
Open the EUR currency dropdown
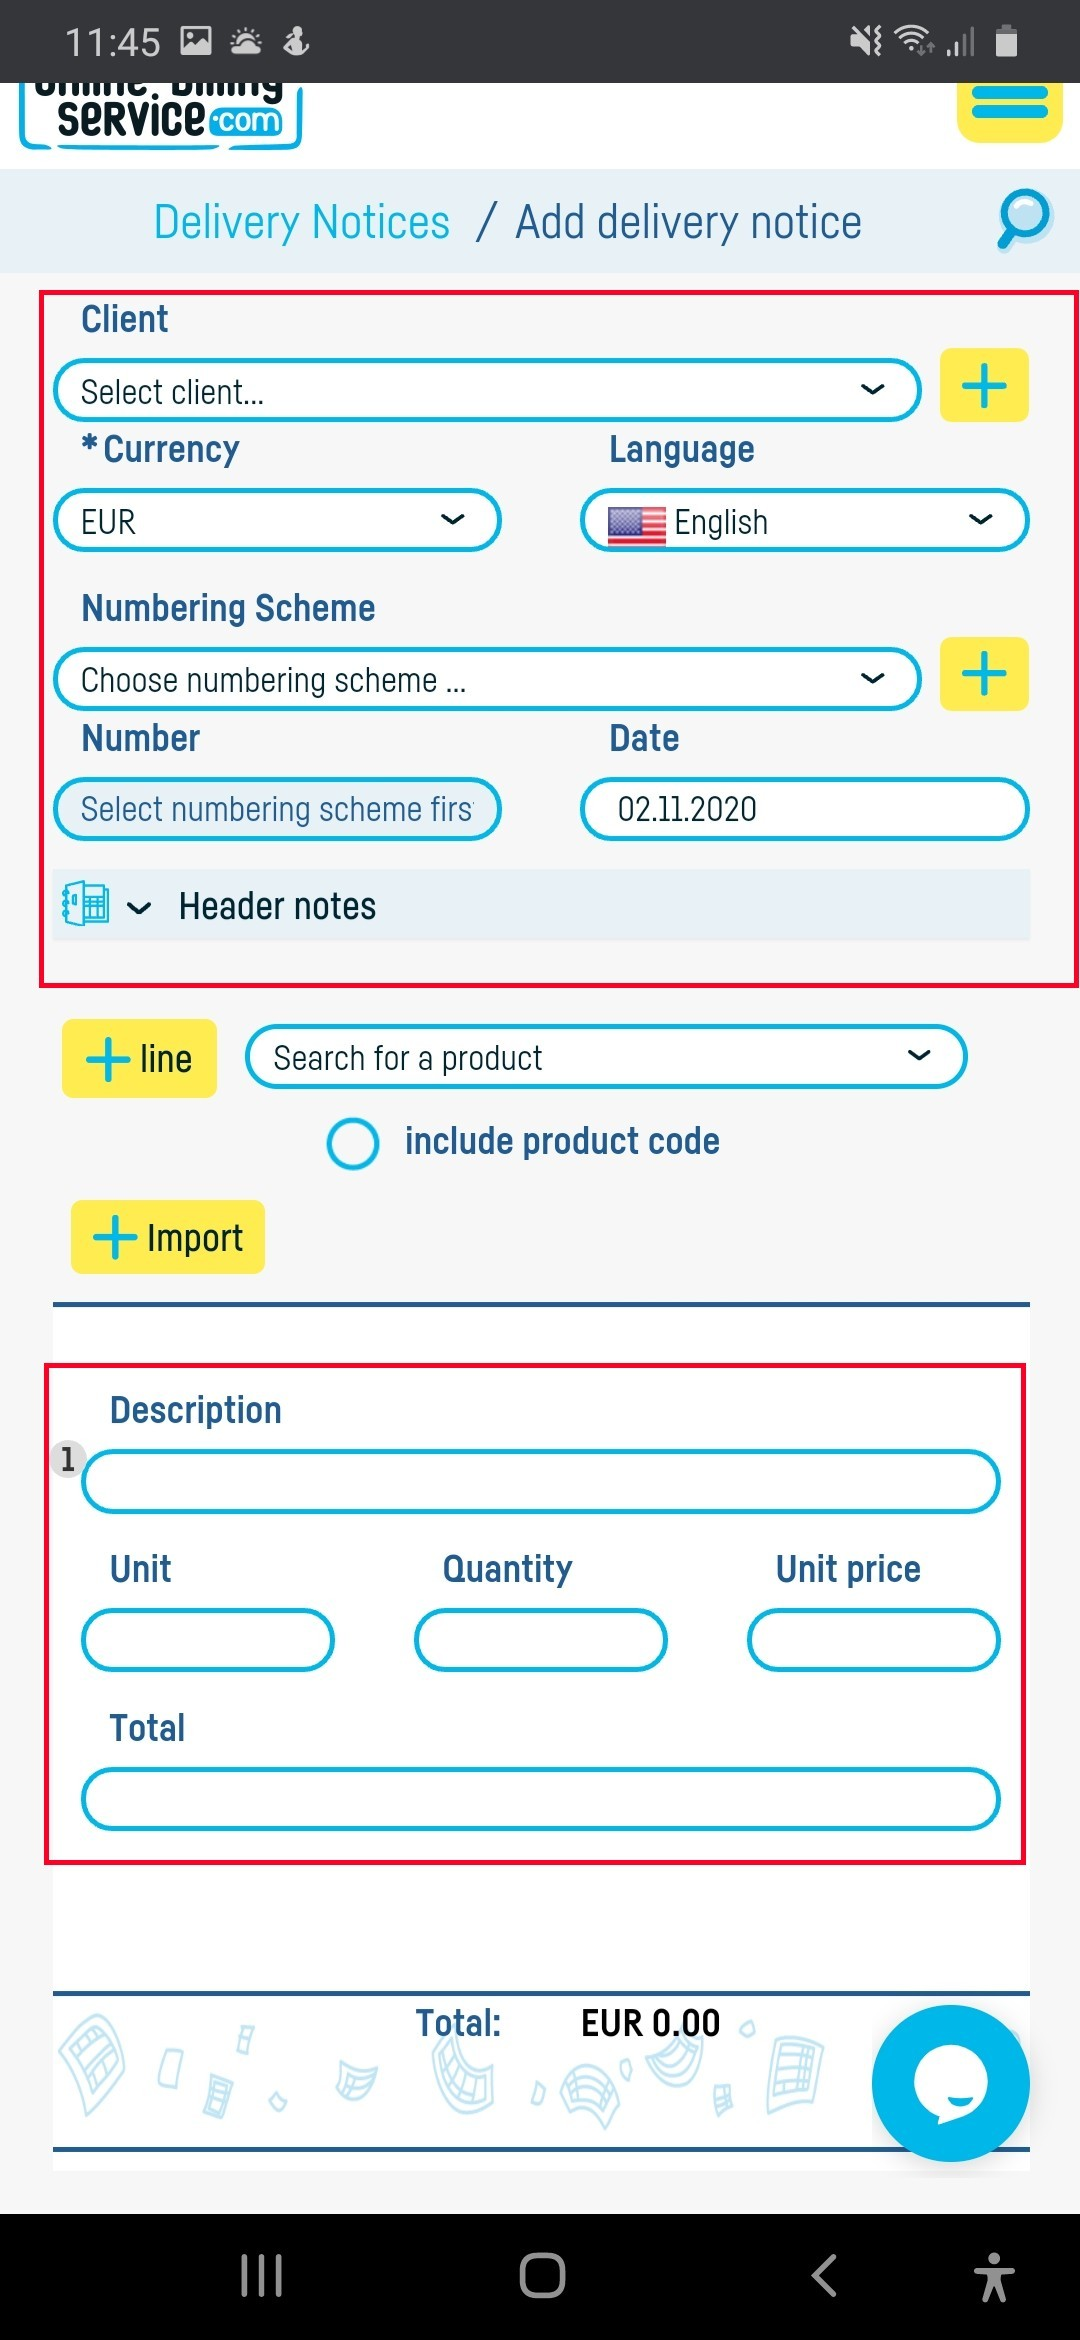click(277, 521)
